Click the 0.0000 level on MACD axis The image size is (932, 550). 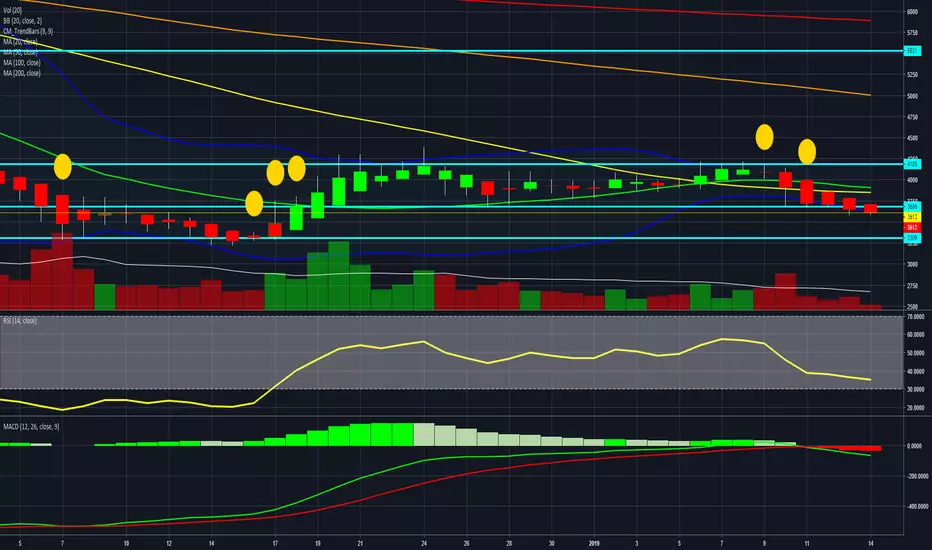[x=916, y=446]
